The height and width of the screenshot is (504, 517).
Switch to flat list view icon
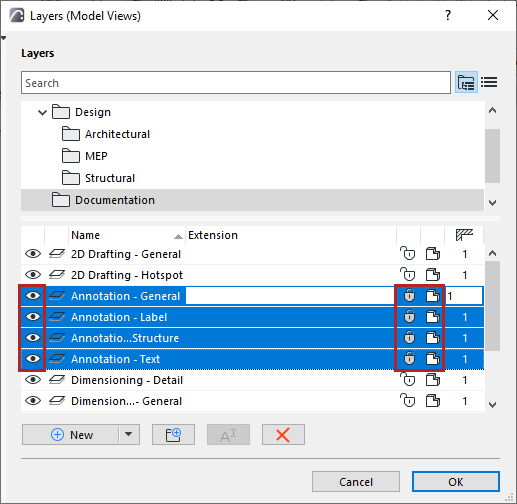click(489, 82)
